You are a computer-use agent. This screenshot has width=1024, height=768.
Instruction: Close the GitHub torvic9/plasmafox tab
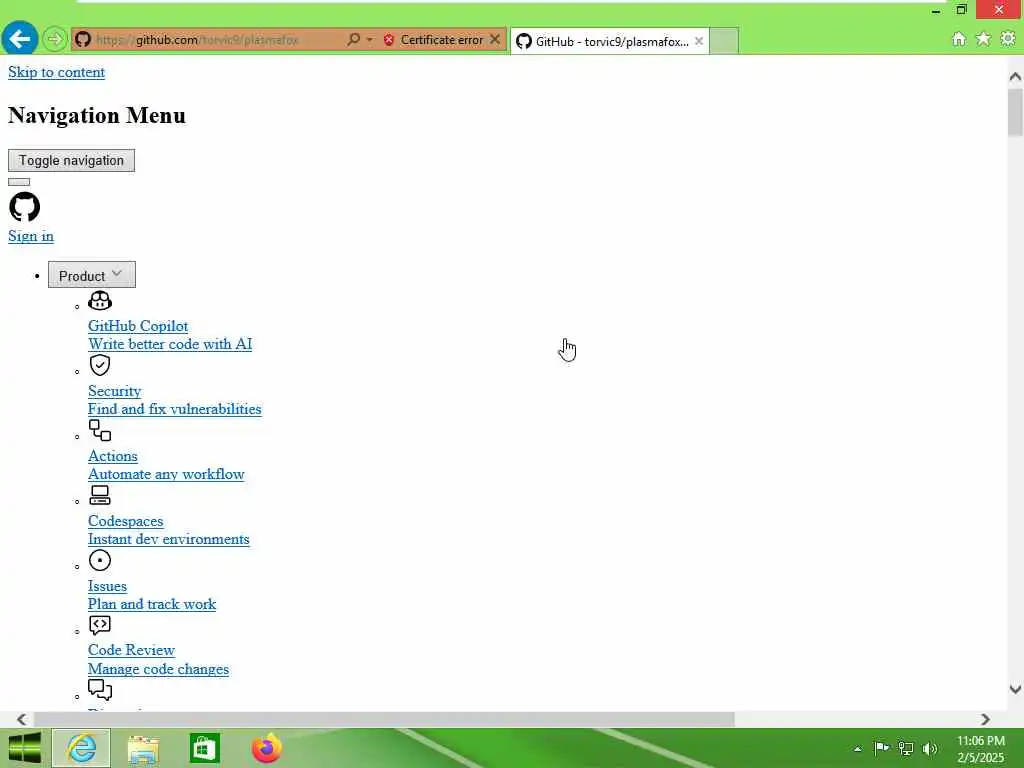pos(699,41)
